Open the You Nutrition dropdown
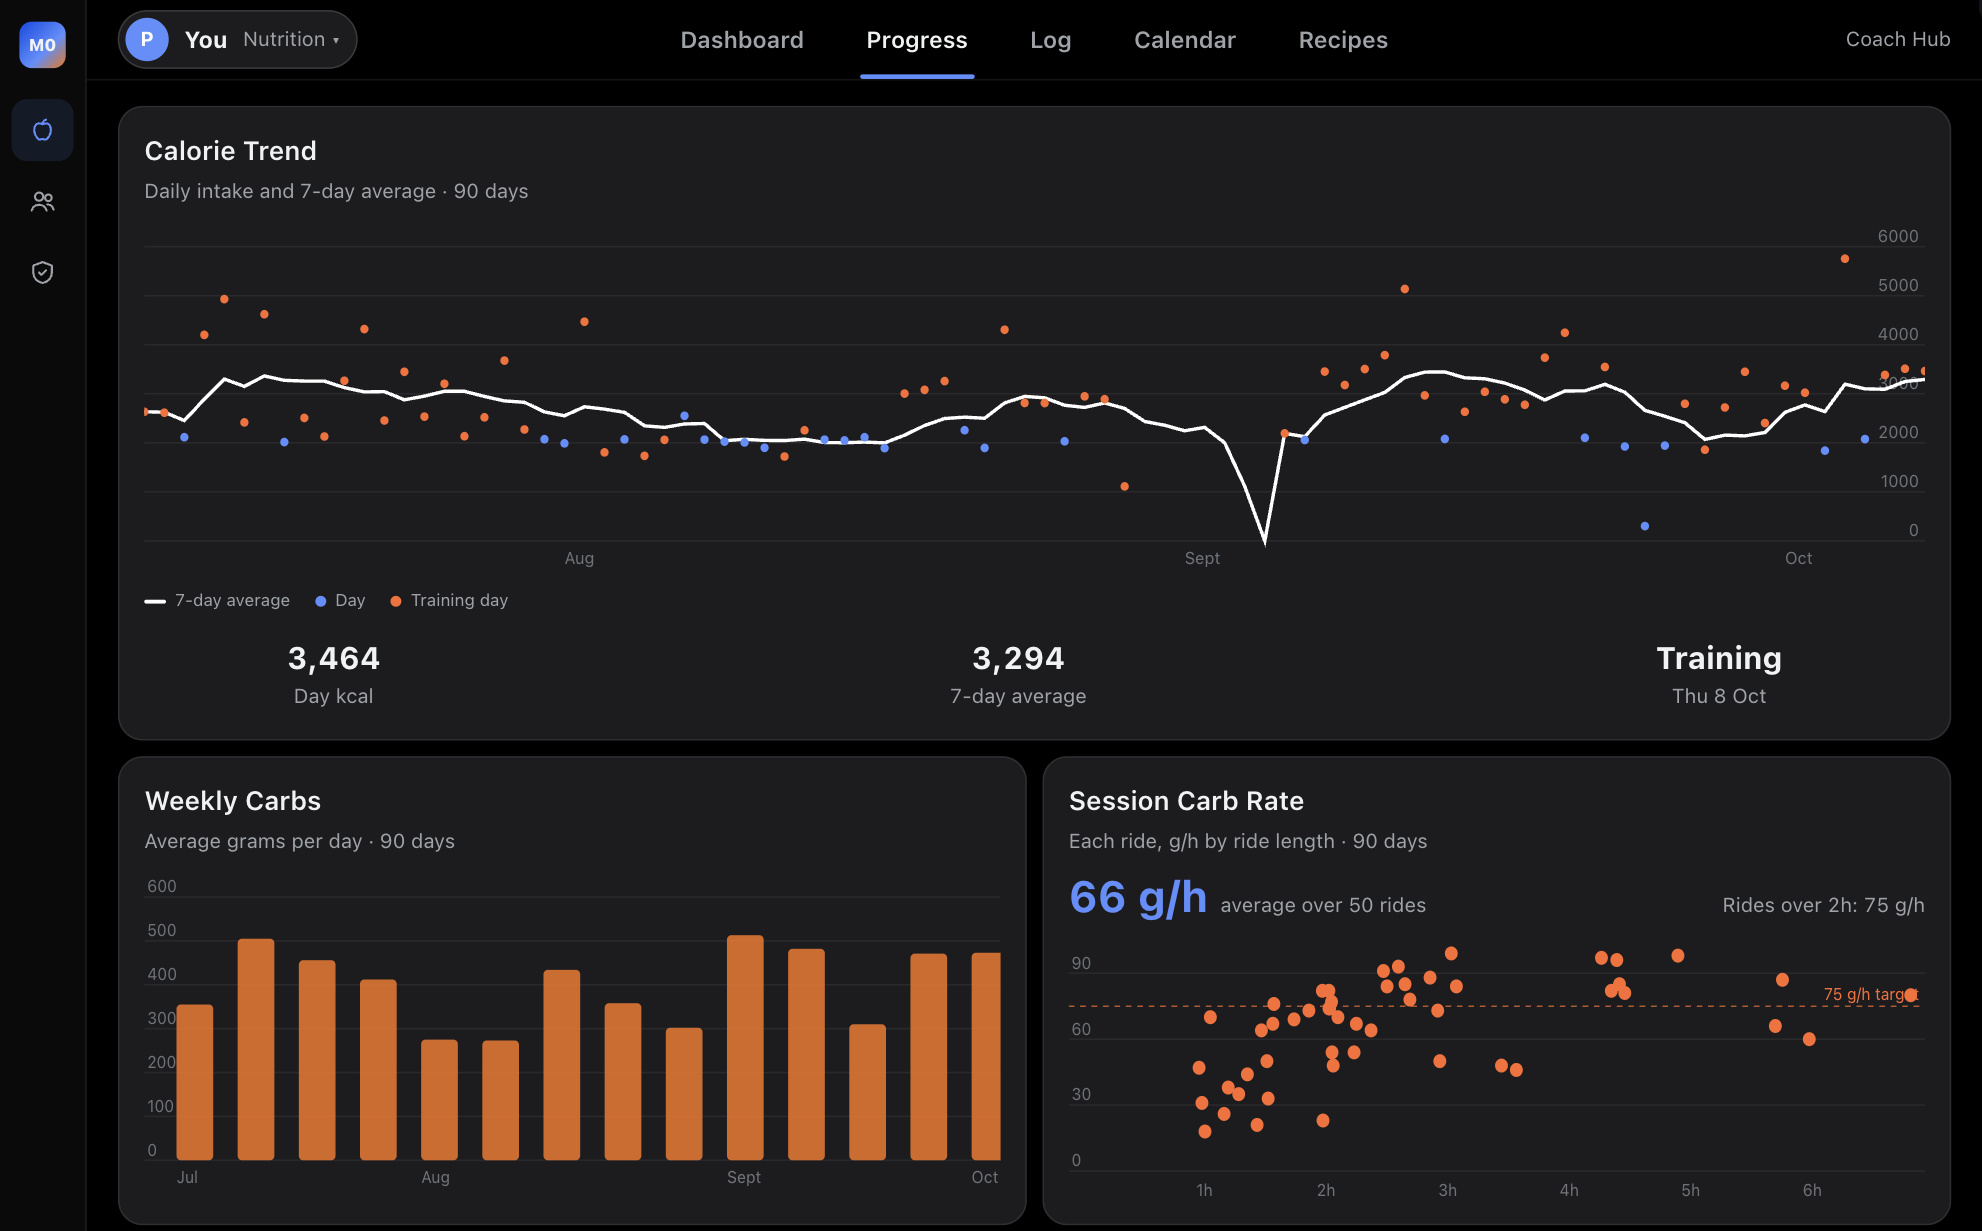The width and height of the screenshot is (1982, 1231). point(237,40)
